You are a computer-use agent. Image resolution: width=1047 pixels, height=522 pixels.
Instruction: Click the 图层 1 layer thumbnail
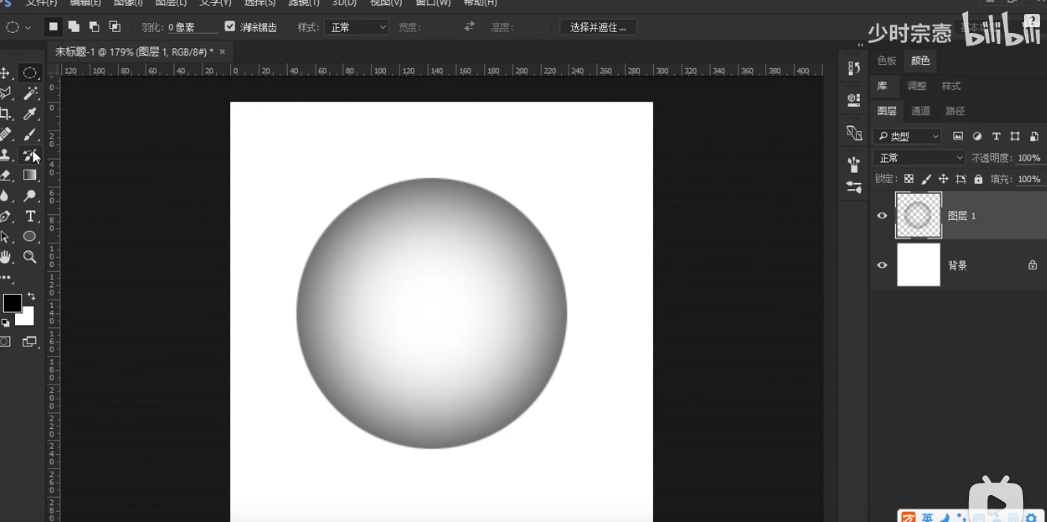coord(918,216)
